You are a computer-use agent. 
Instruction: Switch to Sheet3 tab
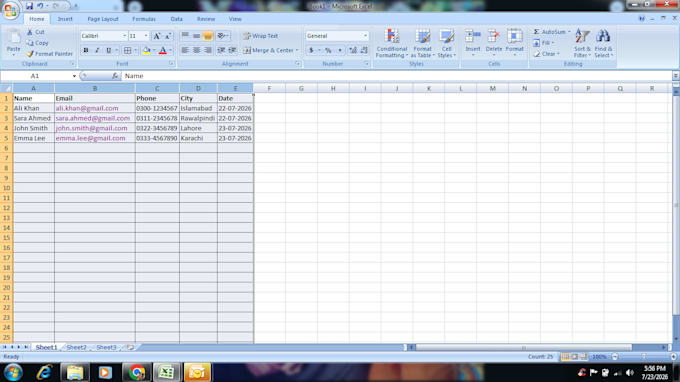click(106, 347)
